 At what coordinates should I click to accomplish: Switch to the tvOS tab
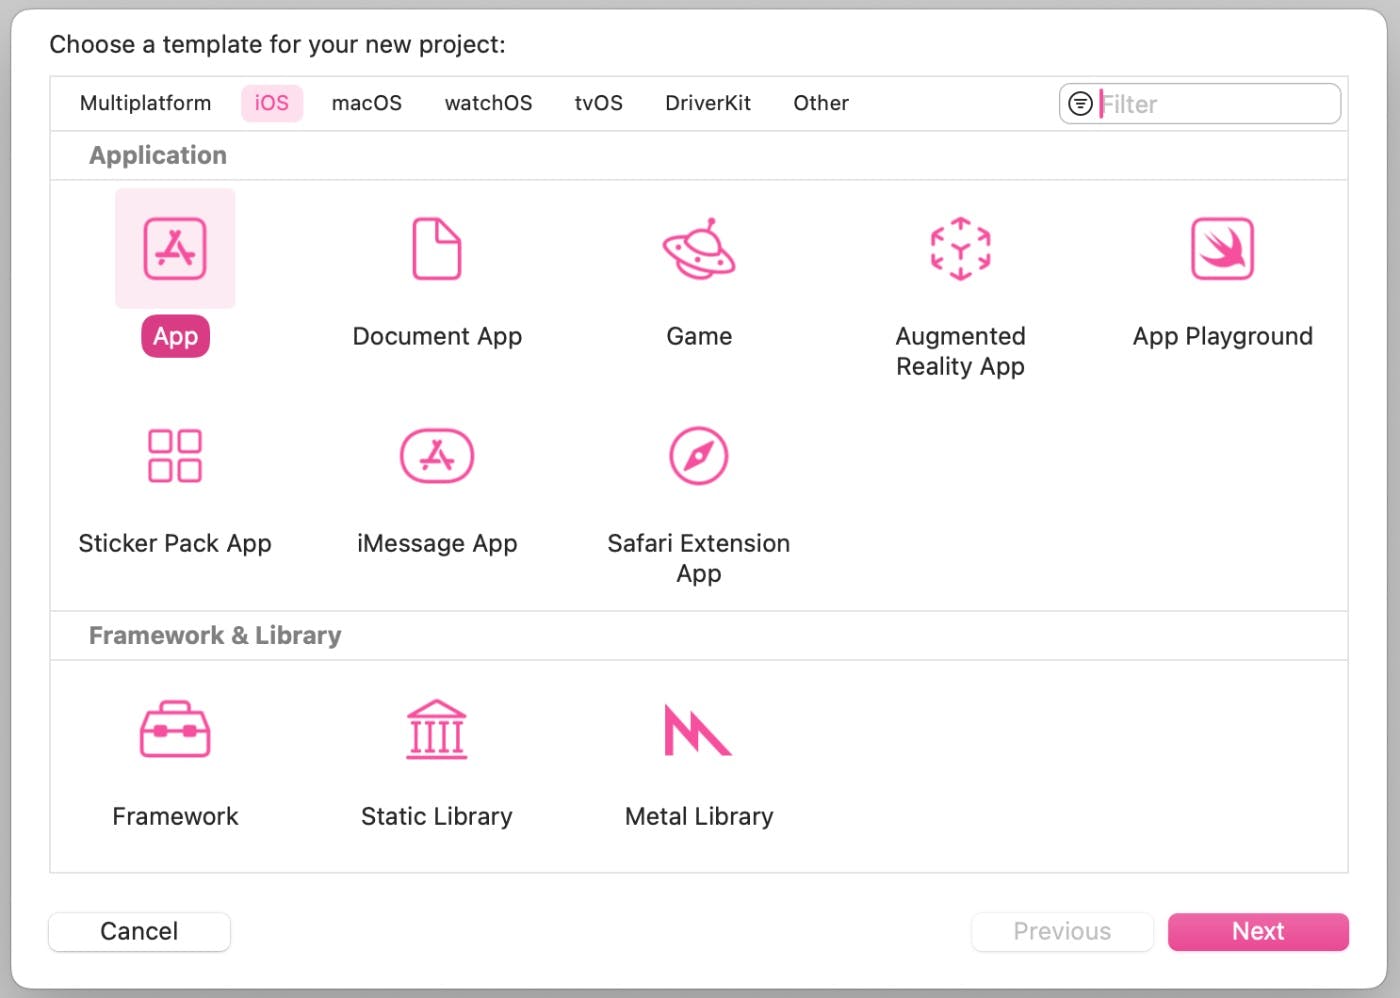click(598, 103)
